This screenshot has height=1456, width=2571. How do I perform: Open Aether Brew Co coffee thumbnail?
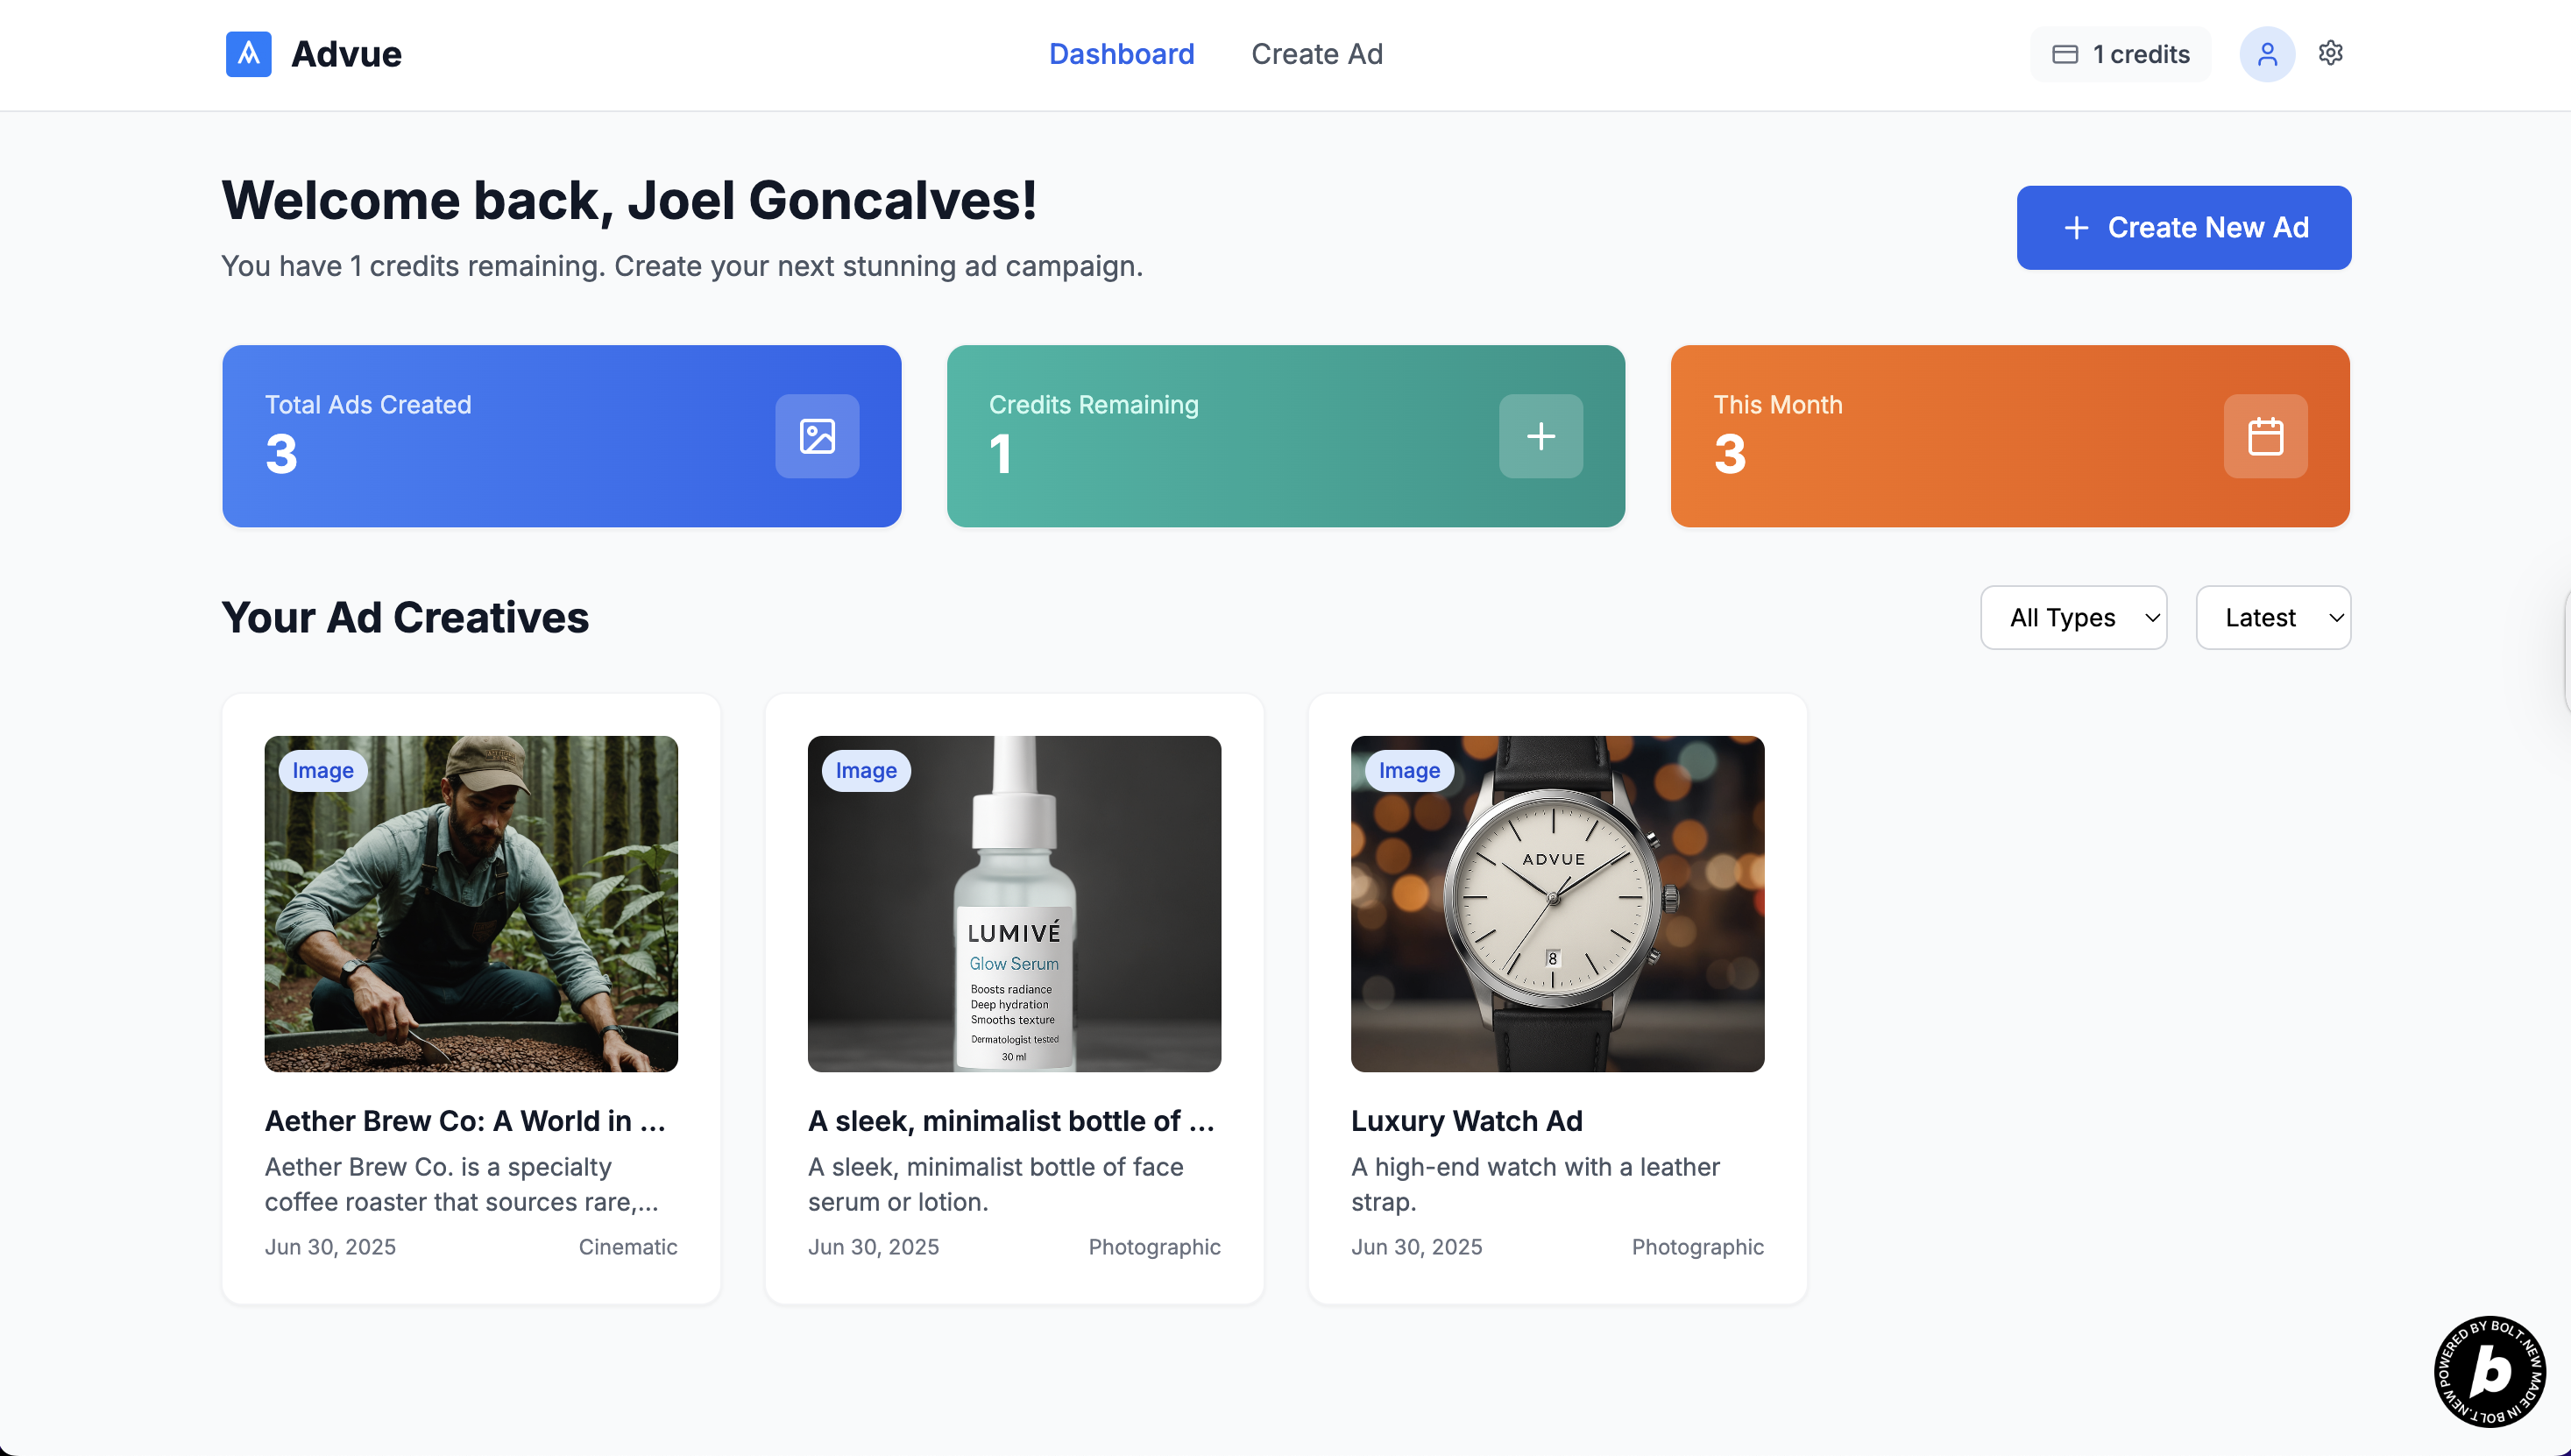(471, 904)
